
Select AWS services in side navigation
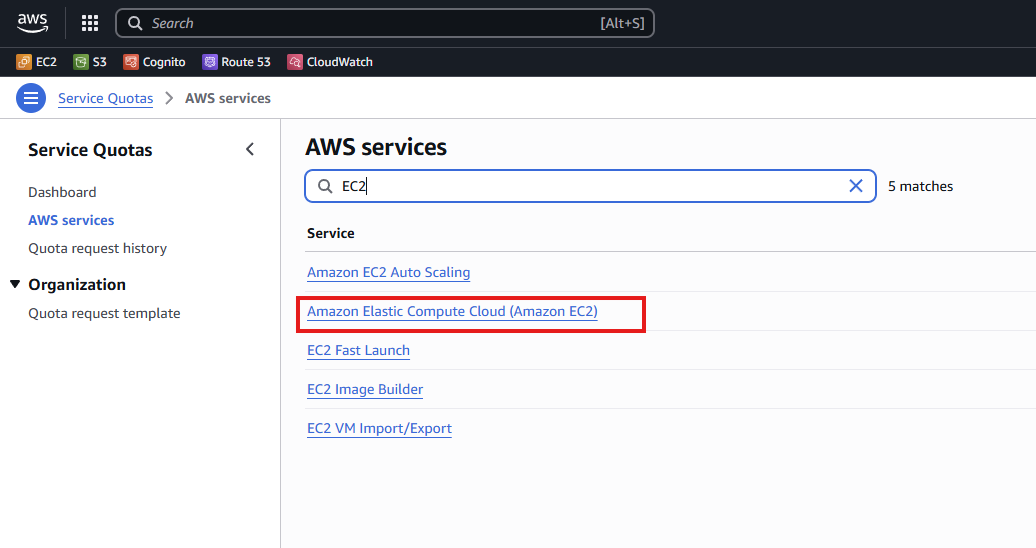[71, 220]
